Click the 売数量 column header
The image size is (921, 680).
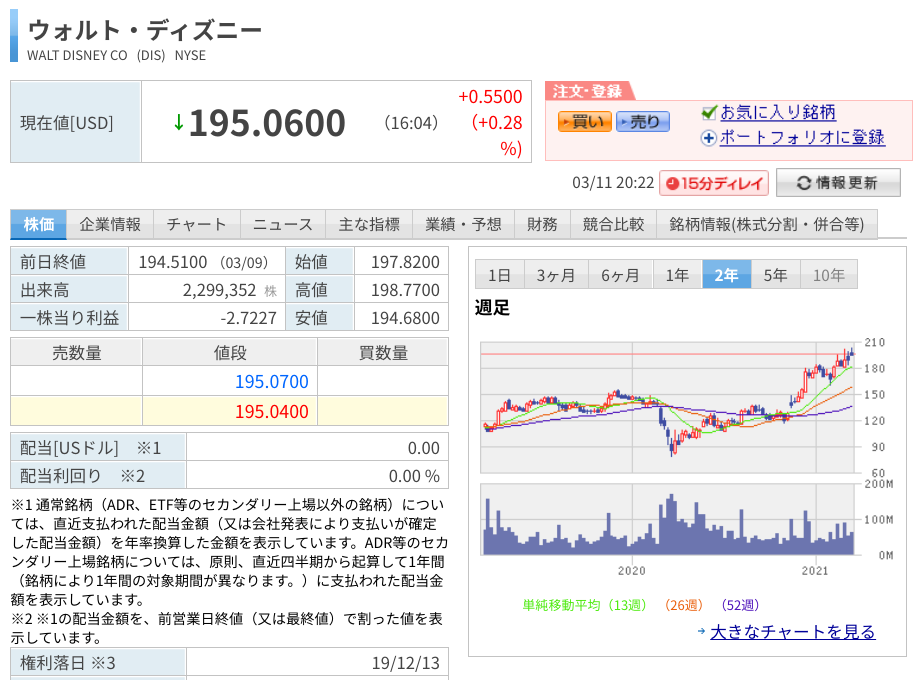click(x=77, y=352)
